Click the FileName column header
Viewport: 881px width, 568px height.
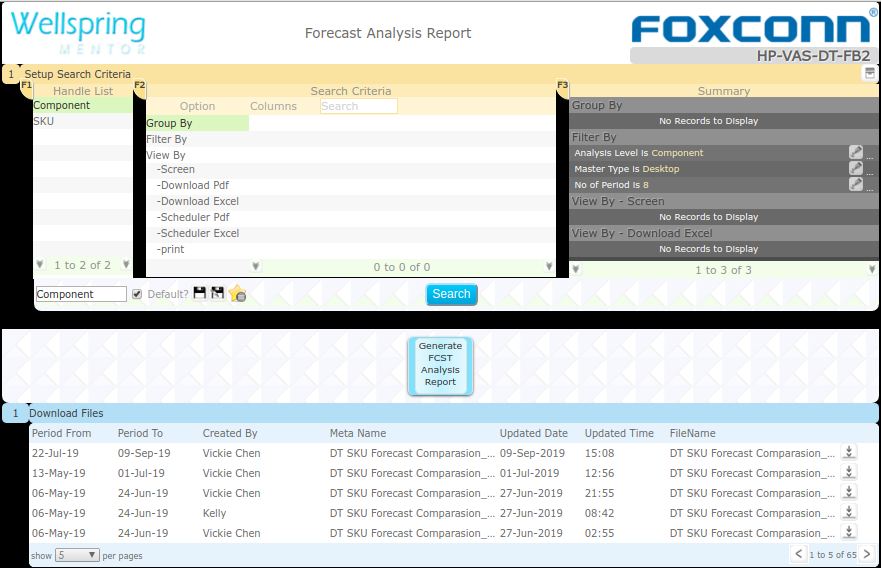click(692, 433)
